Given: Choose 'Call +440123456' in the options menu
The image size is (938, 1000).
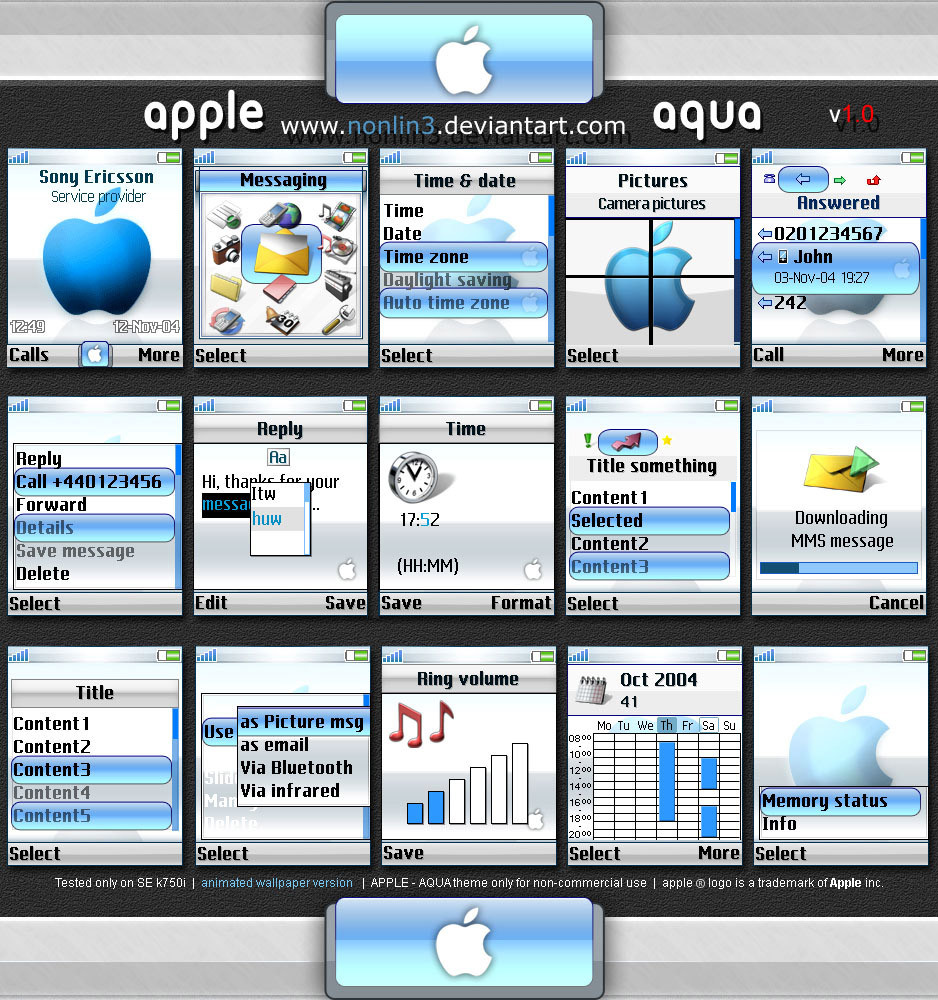Looking at the screenshot, I should coord(94,482).
